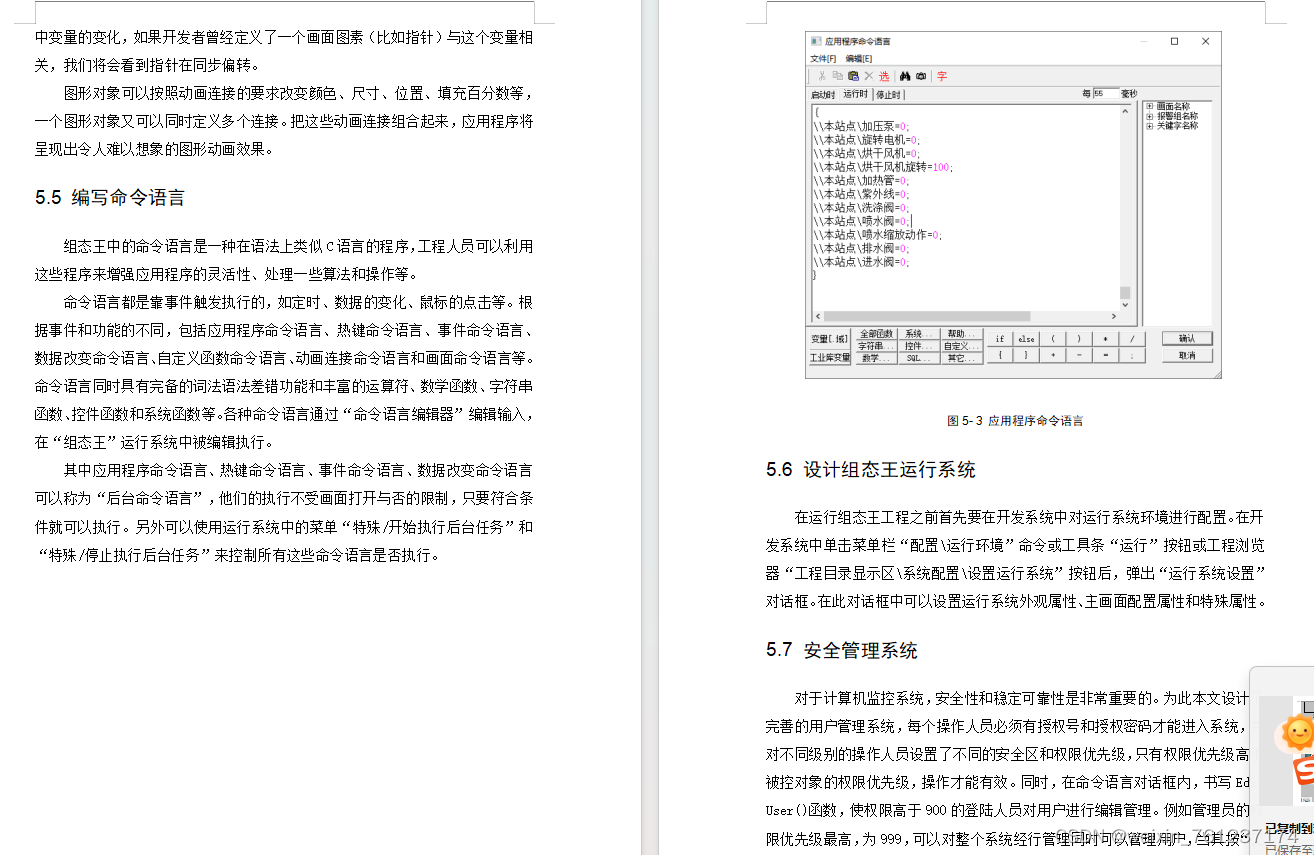
Task: Click the Cut scissors icon in the command language toolbar
Action: pyautogui.click(x=822, y=76)
